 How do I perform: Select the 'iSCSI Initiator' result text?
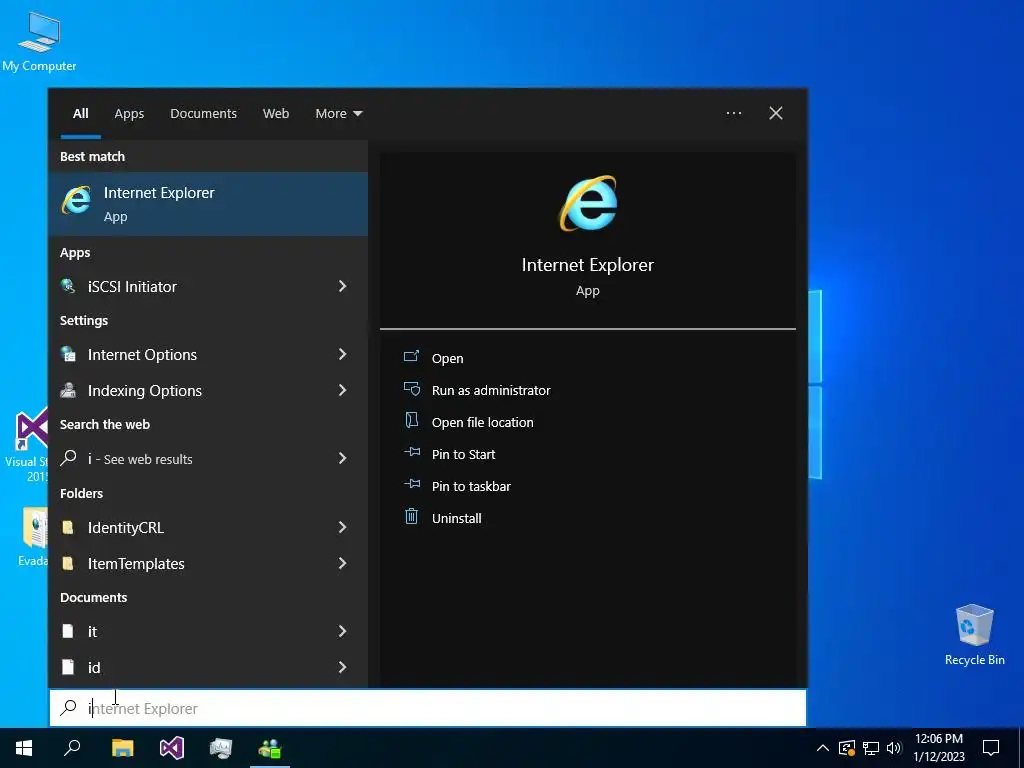[132, 286]
